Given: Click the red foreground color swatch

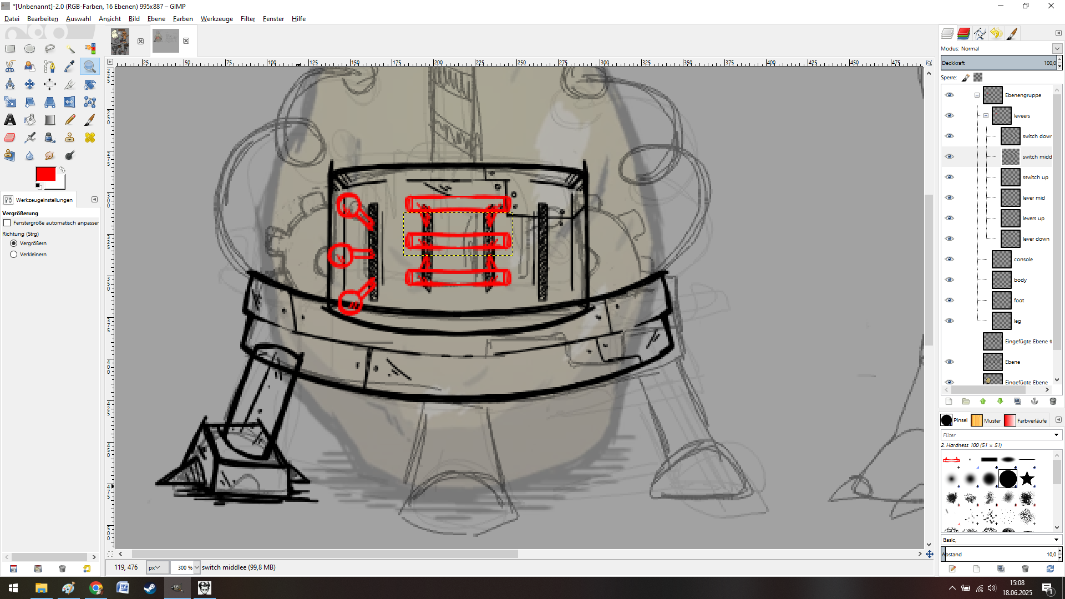Looking at the screenshot, I should [45, 175].
